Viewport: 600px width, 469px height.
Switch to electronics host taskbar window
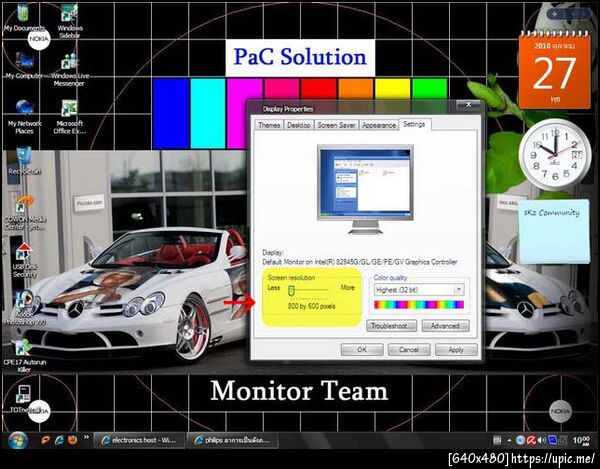coord(139,440)
